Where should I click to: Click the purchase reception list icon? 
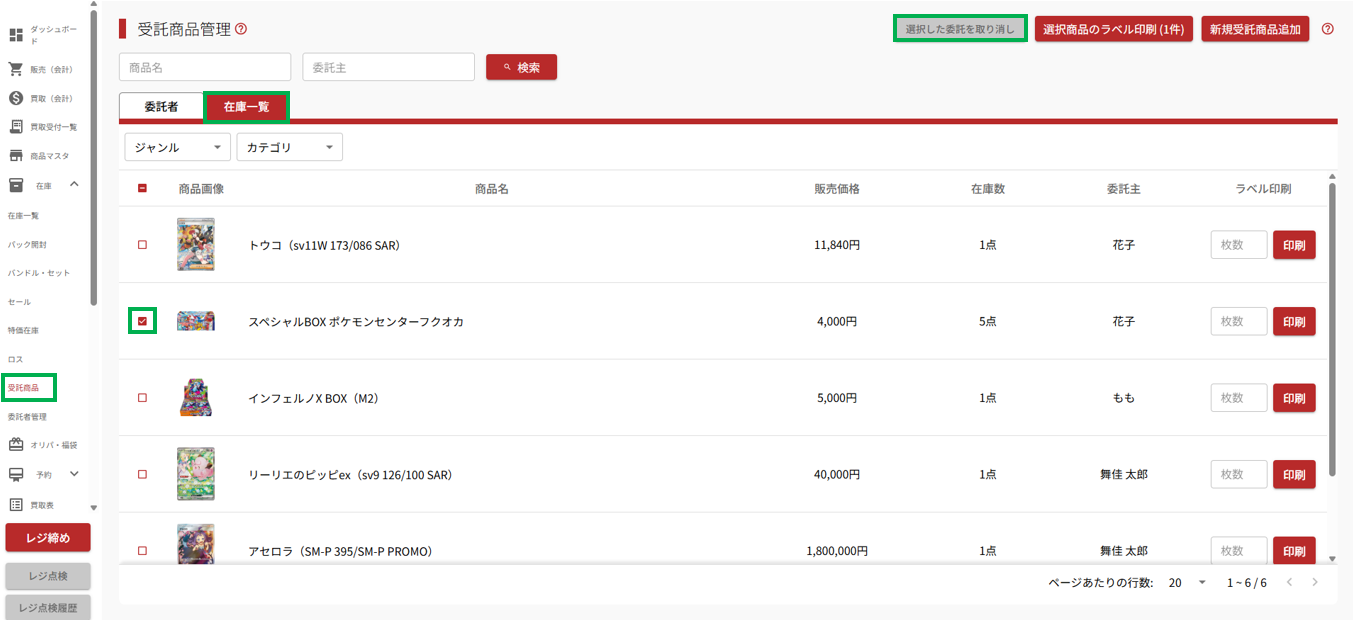[x=16, y=127]
